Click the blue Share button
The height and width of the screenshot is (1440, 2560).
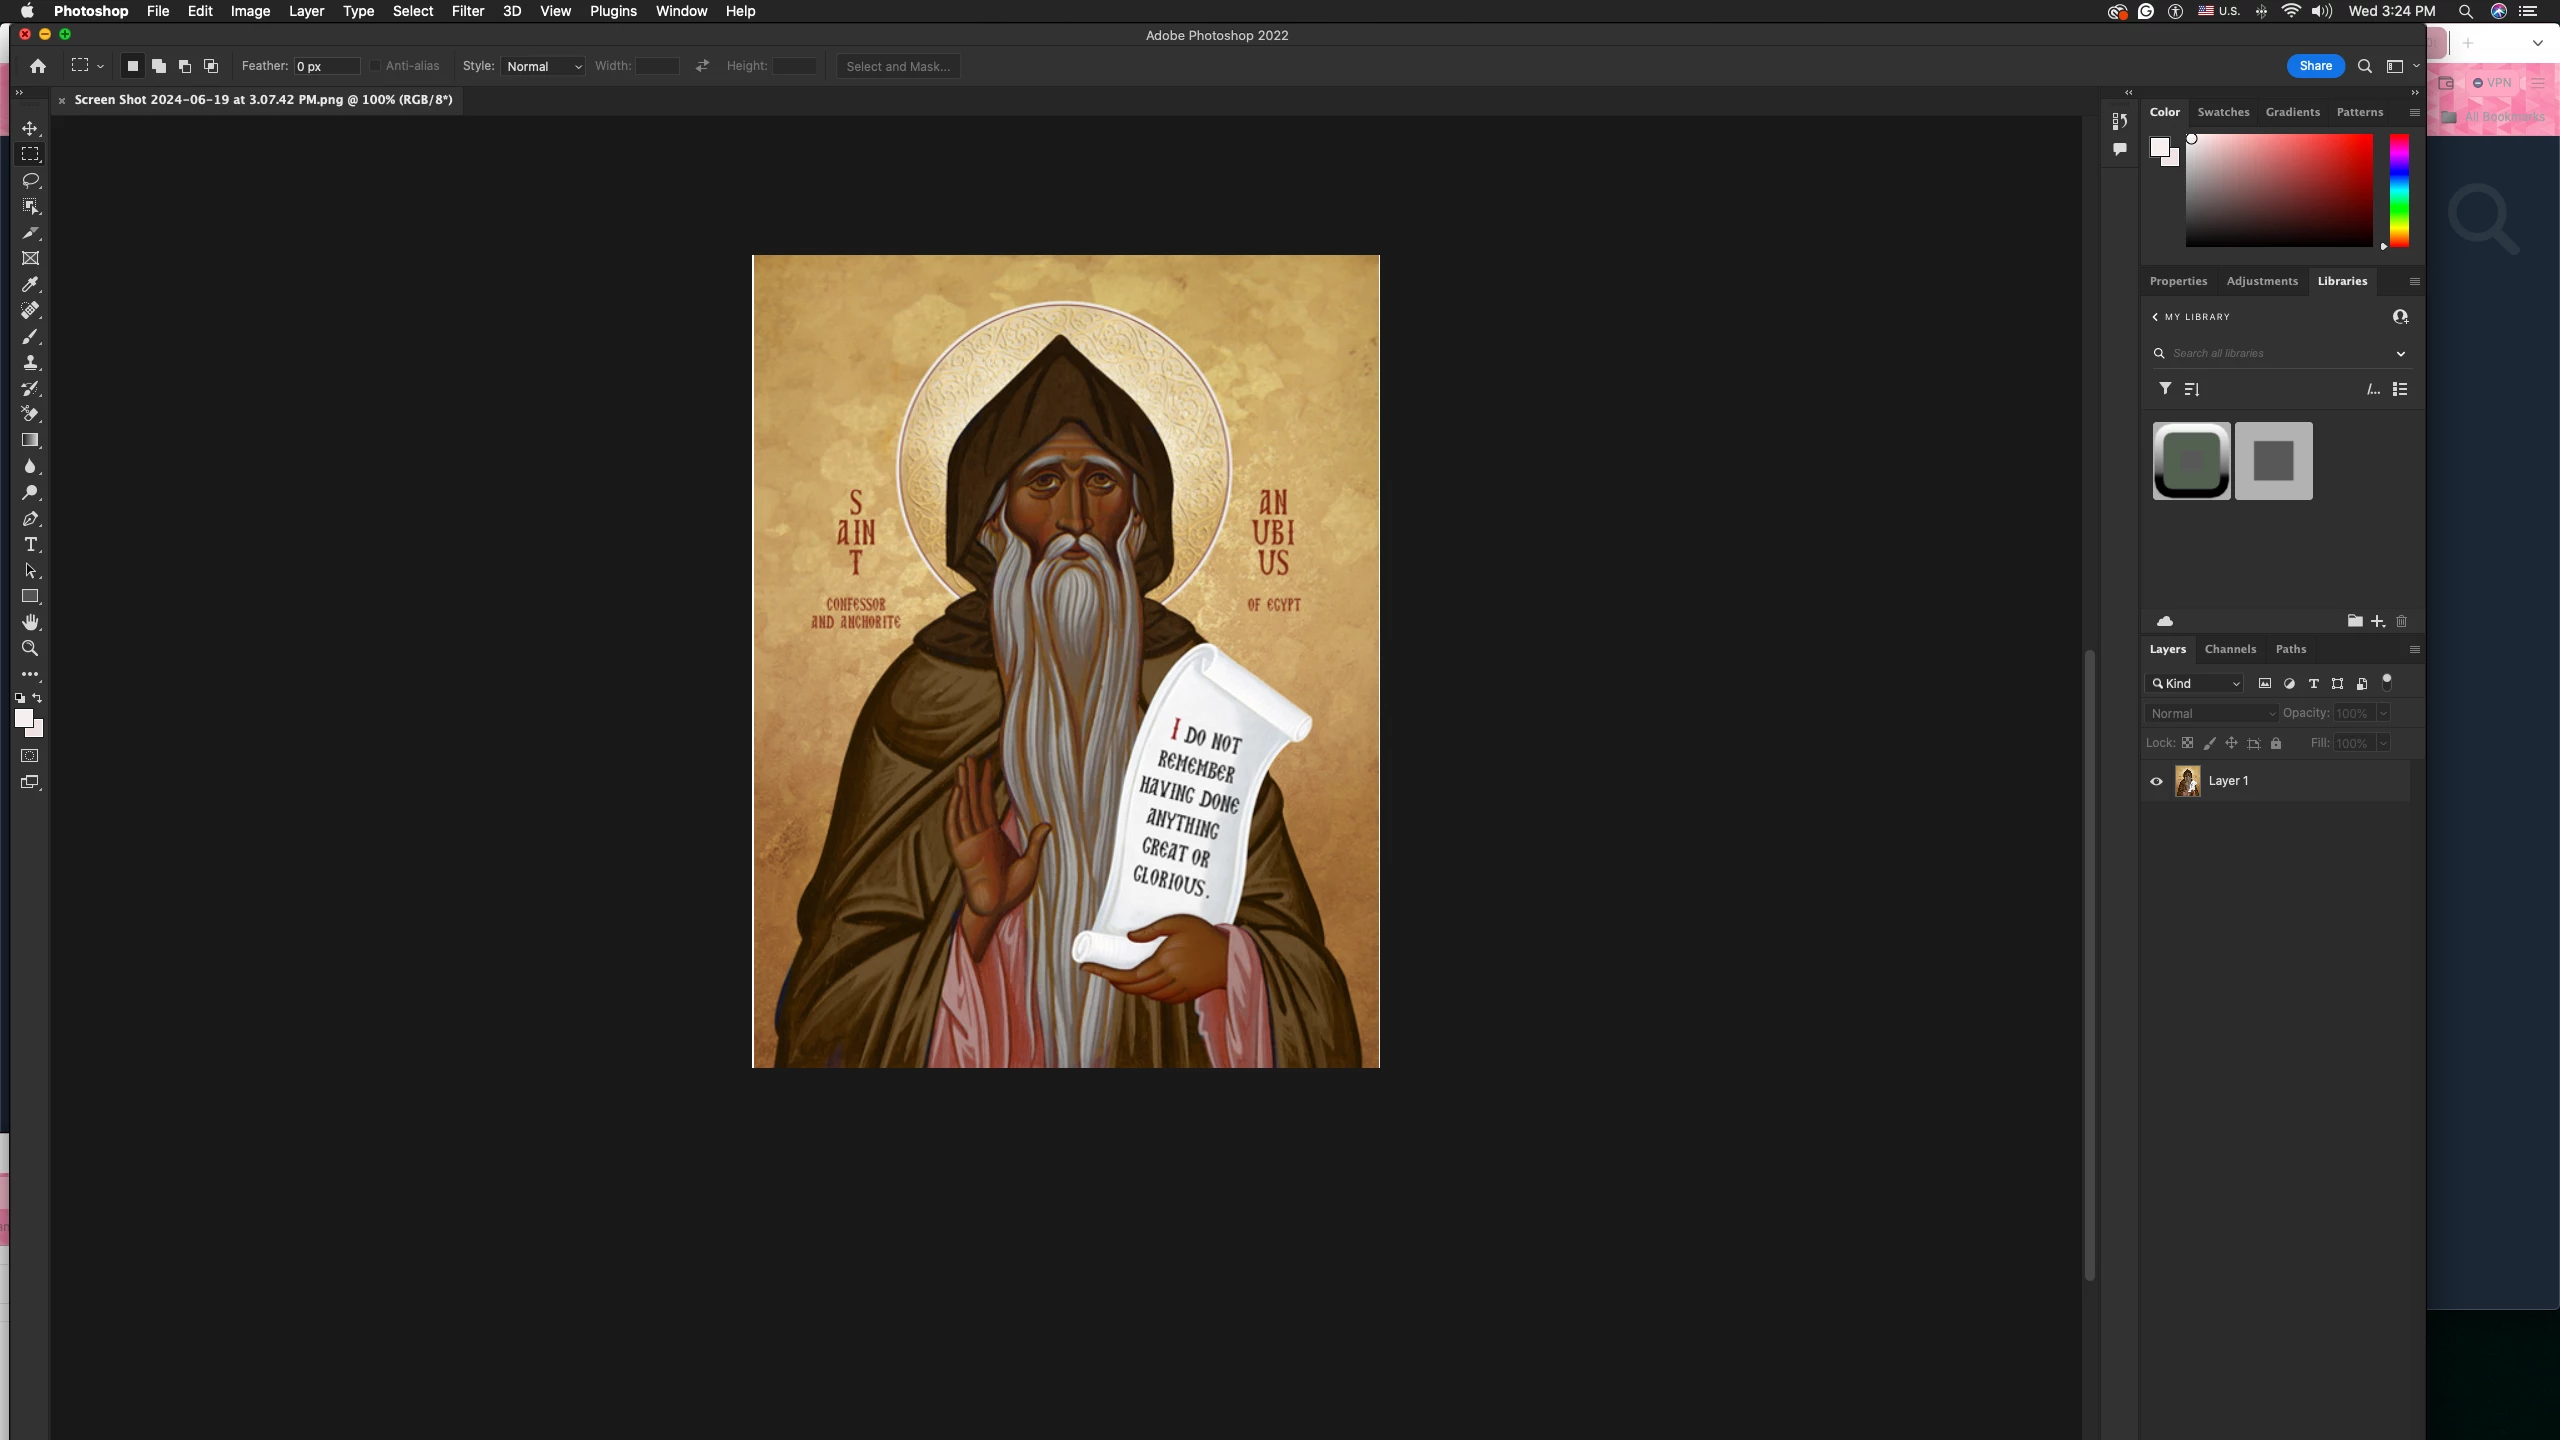[x=2314, y=66]
